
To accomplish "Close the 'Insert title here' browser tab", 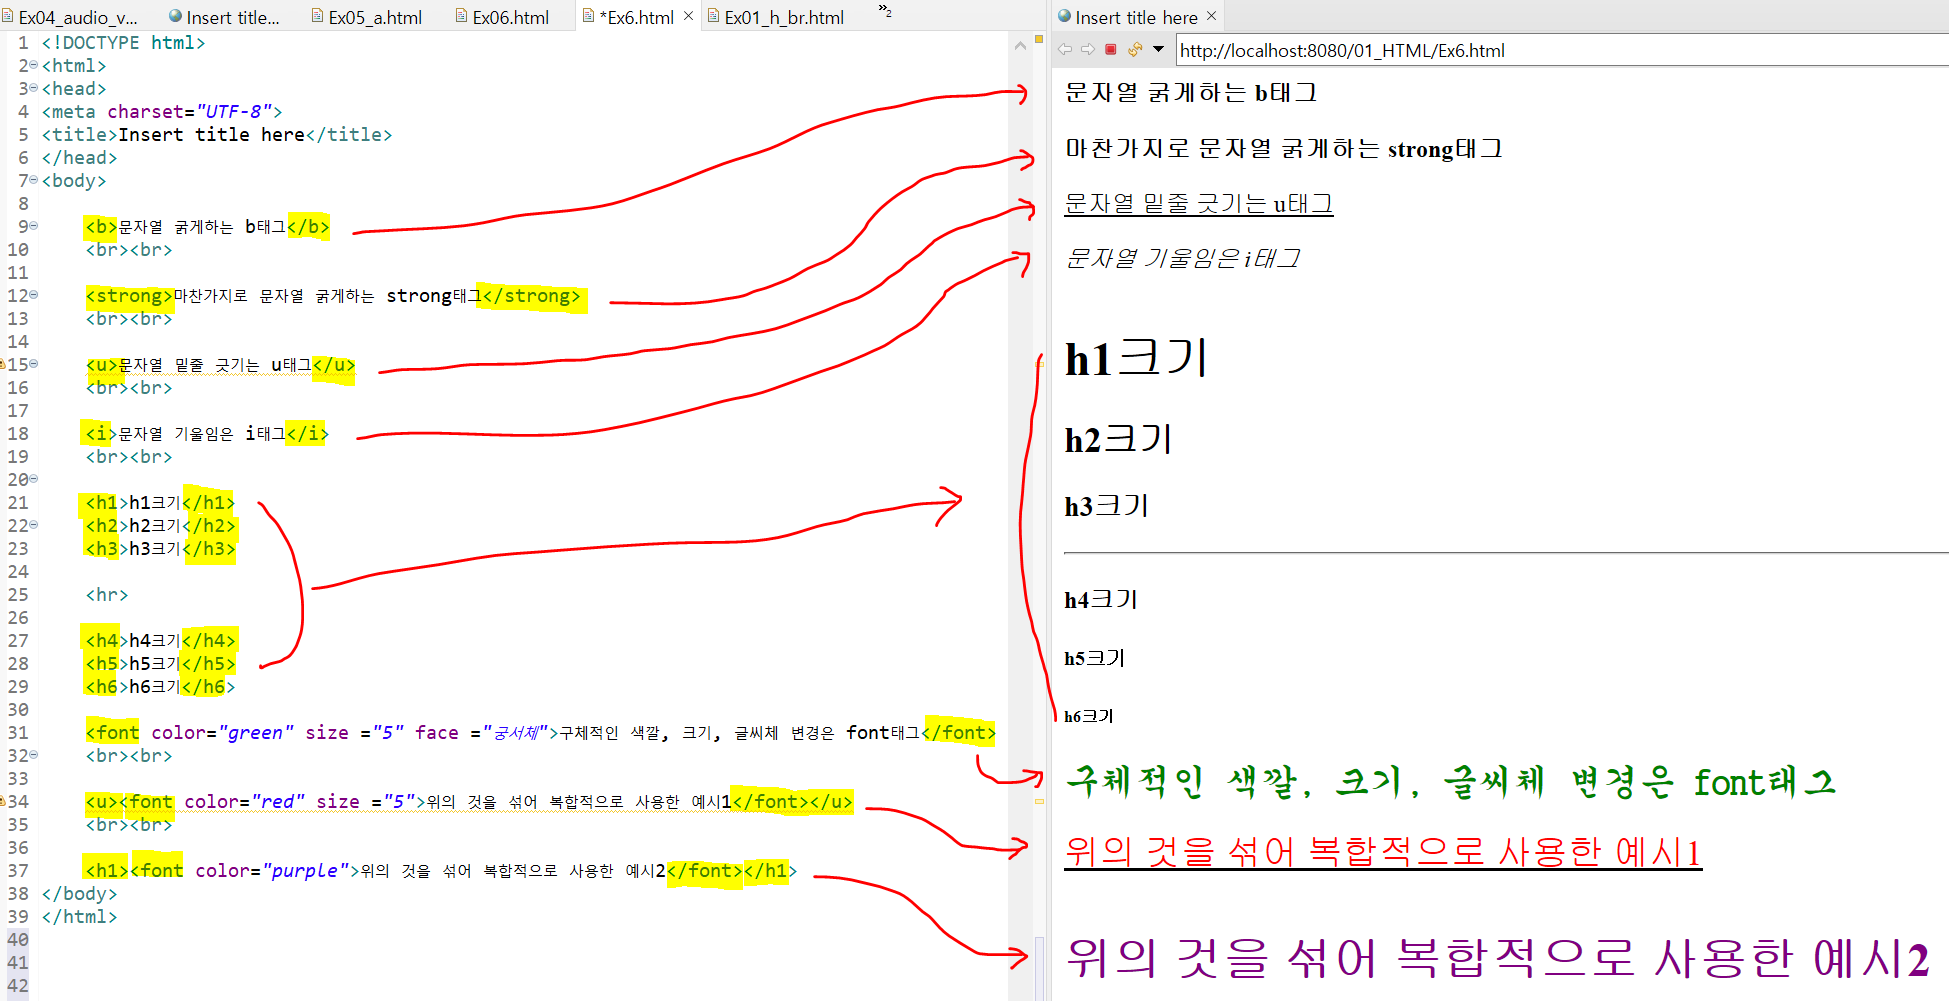I will 1211,16.
